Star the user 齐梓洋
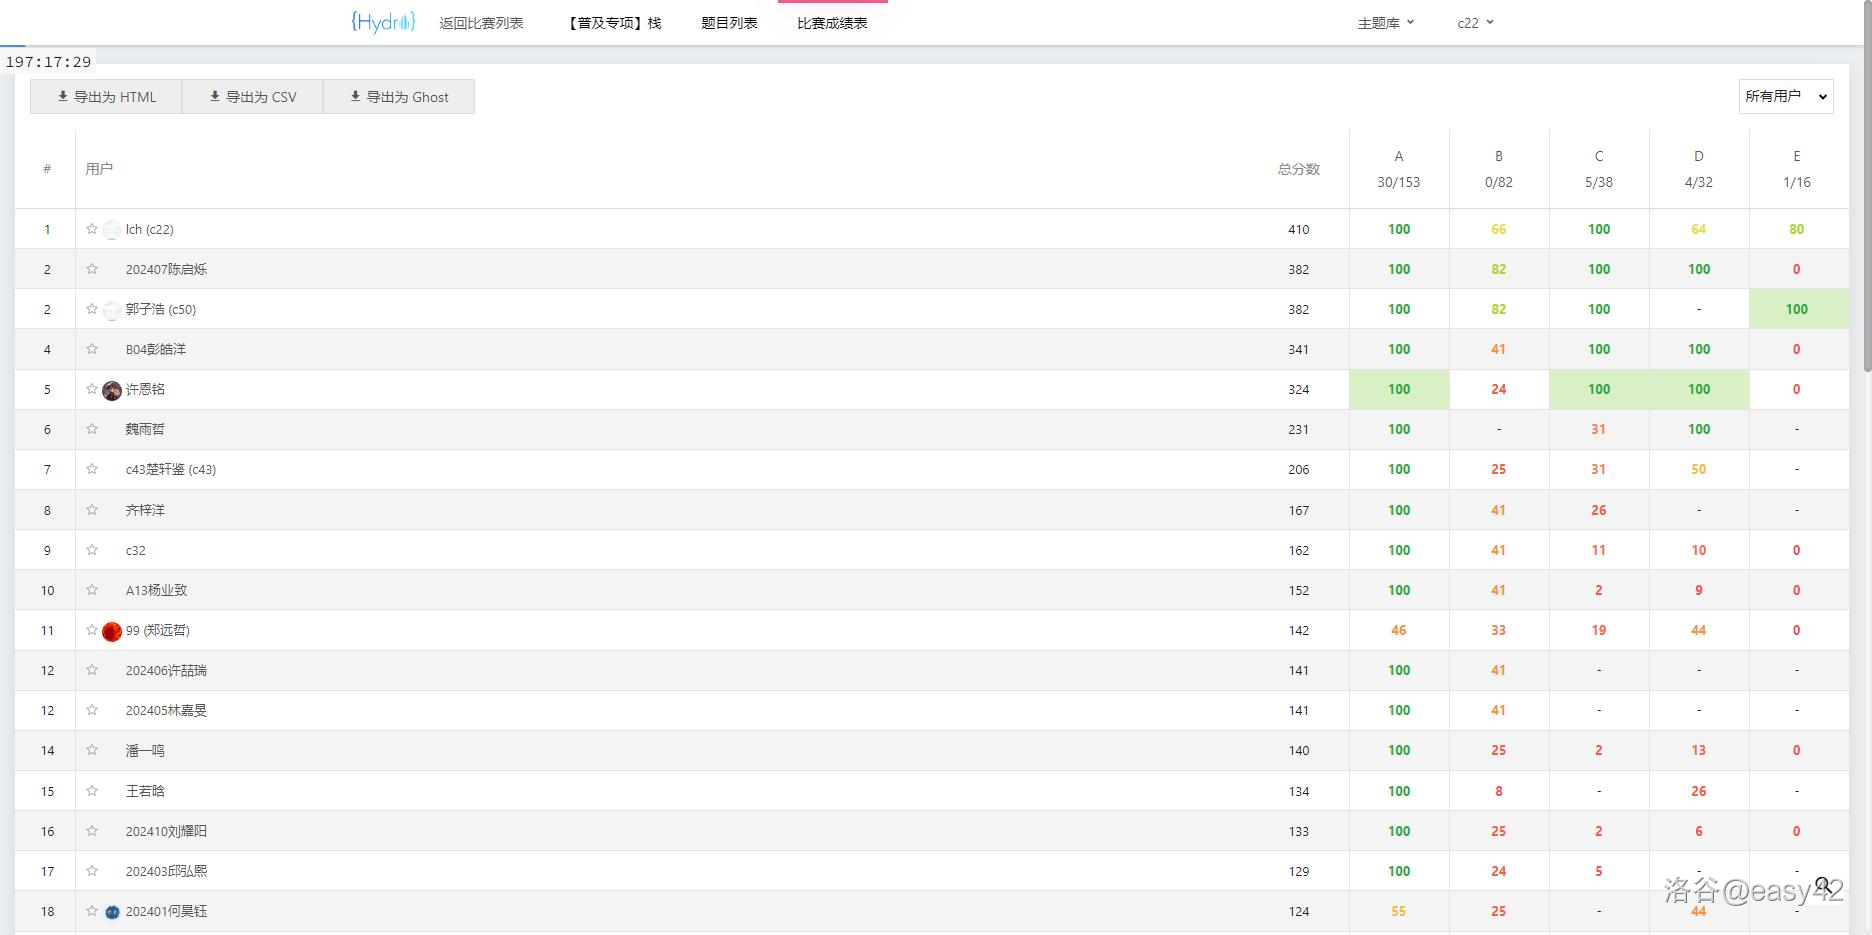Image resolution: width=1872 pixels, height=935 pixels. tap(92, 510)
